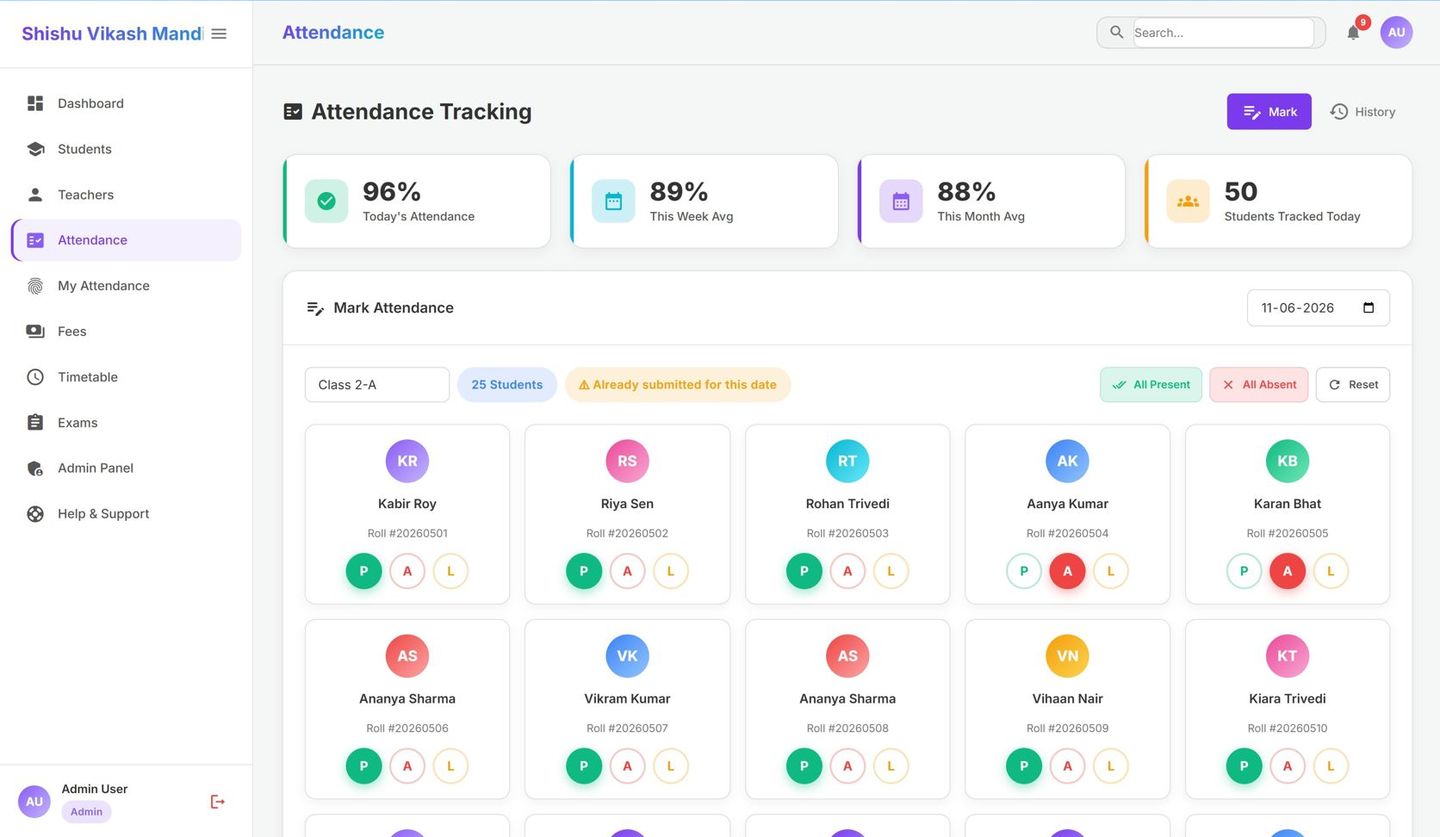
Task: Click the logout icon beside Admin User
Action: point(217,801)
